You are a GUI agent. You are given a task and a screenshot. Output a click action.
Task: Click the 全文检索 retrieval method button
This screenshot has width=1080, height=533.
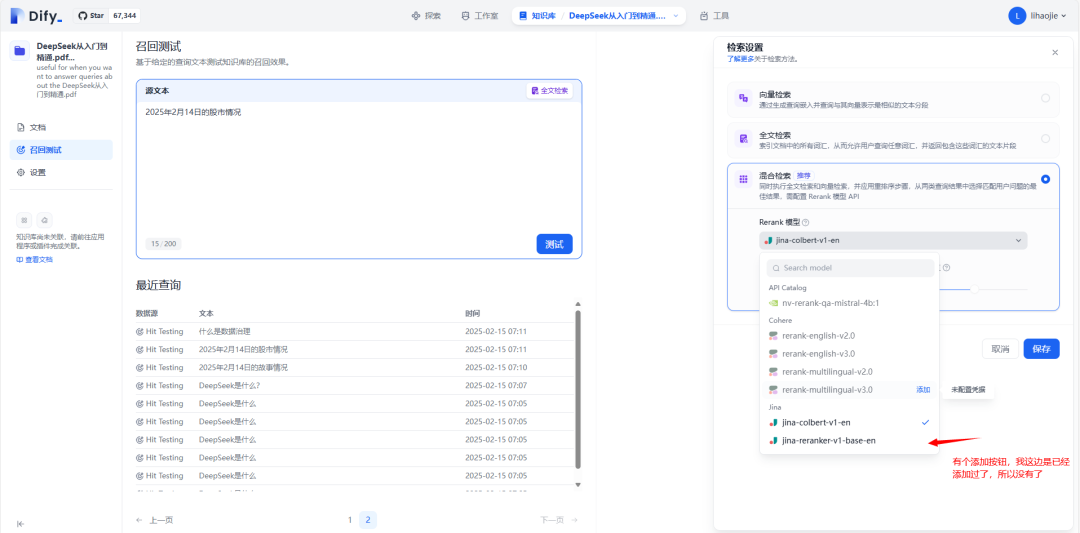click(x=550, y=90)
